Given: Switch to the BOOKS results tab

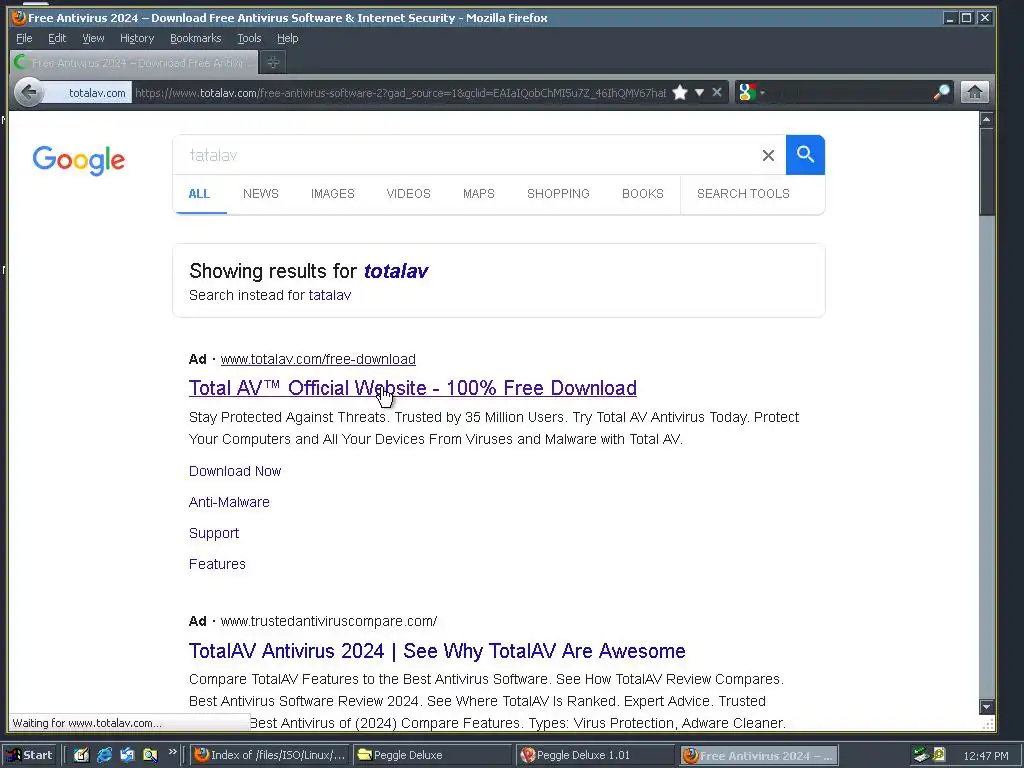Looking at the screenshot, I should click(643, 194).
